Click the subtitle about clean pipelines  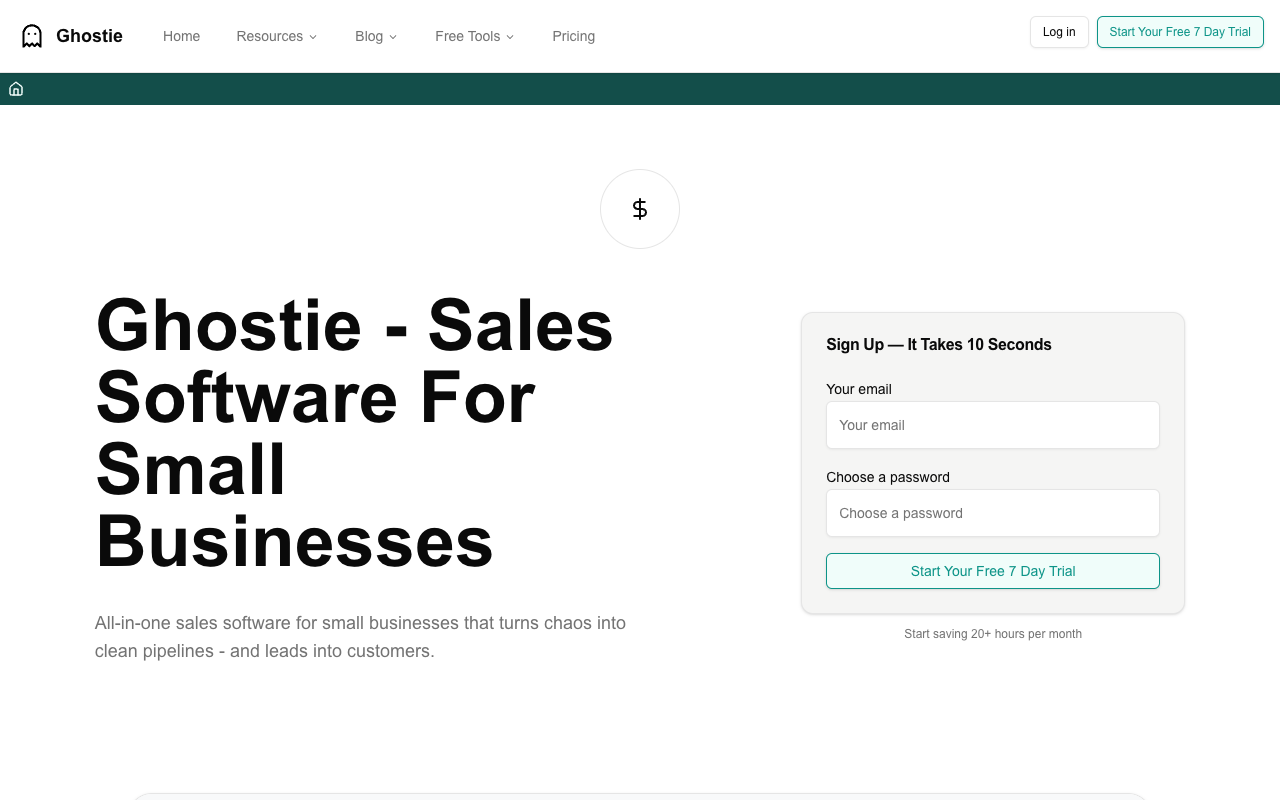coord(360,637)
